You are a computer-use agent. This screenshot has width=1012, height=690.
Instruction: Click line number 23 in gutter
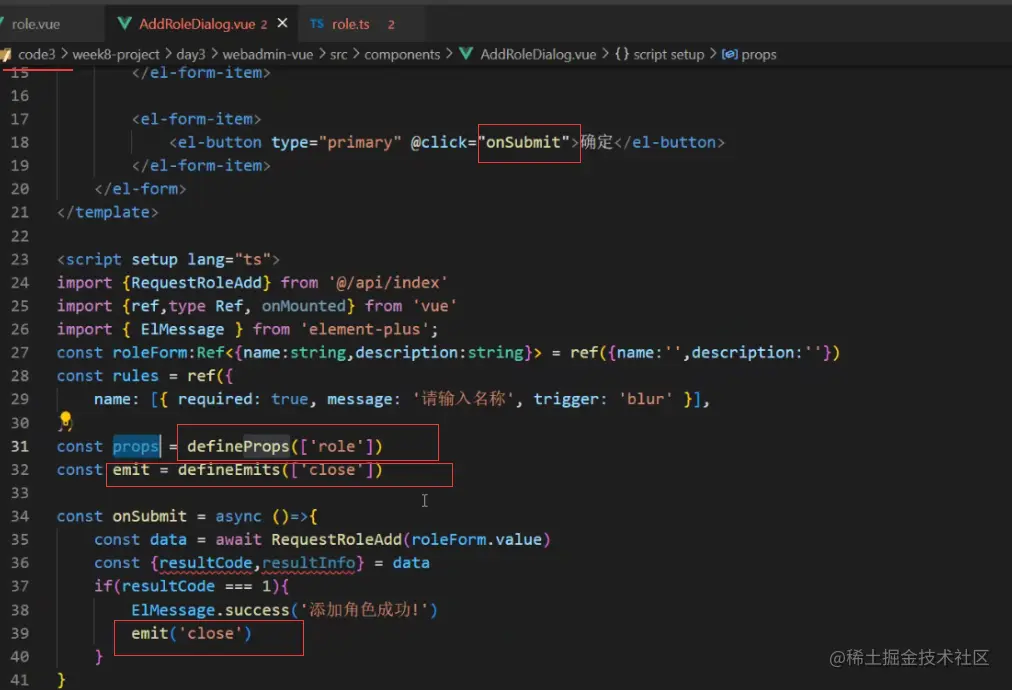(x=19, y=259)
